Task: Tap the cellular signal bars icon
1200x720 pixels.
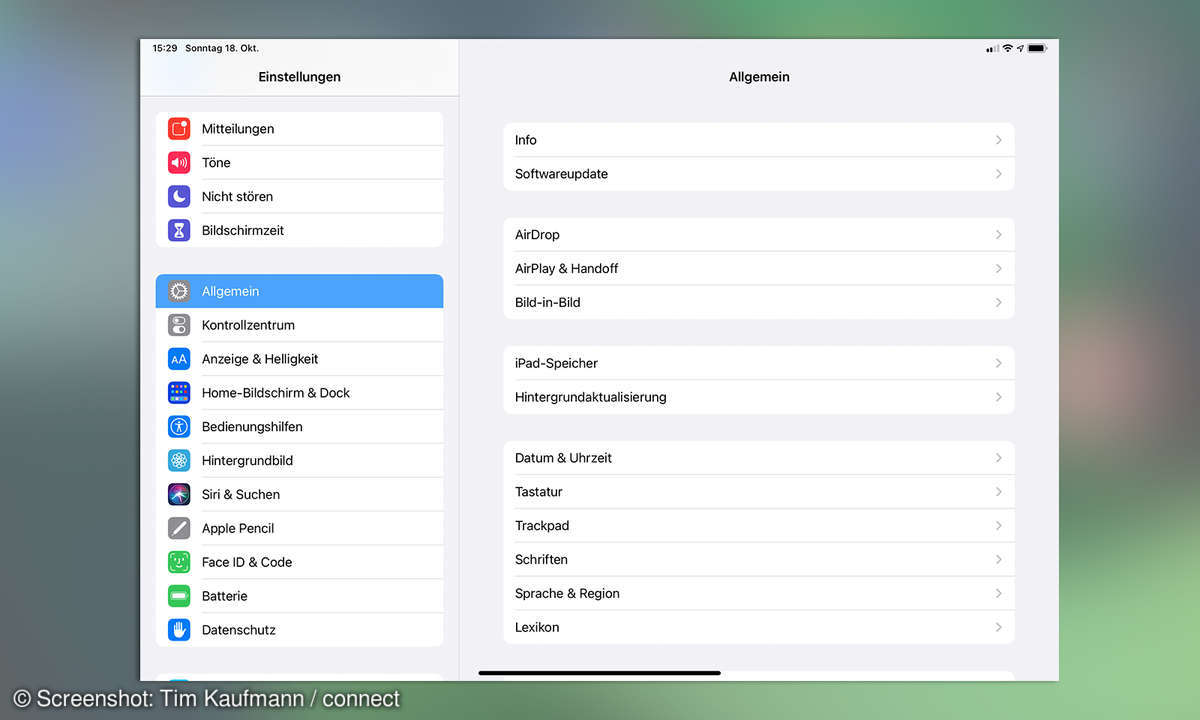Action: tap(992, 48)
